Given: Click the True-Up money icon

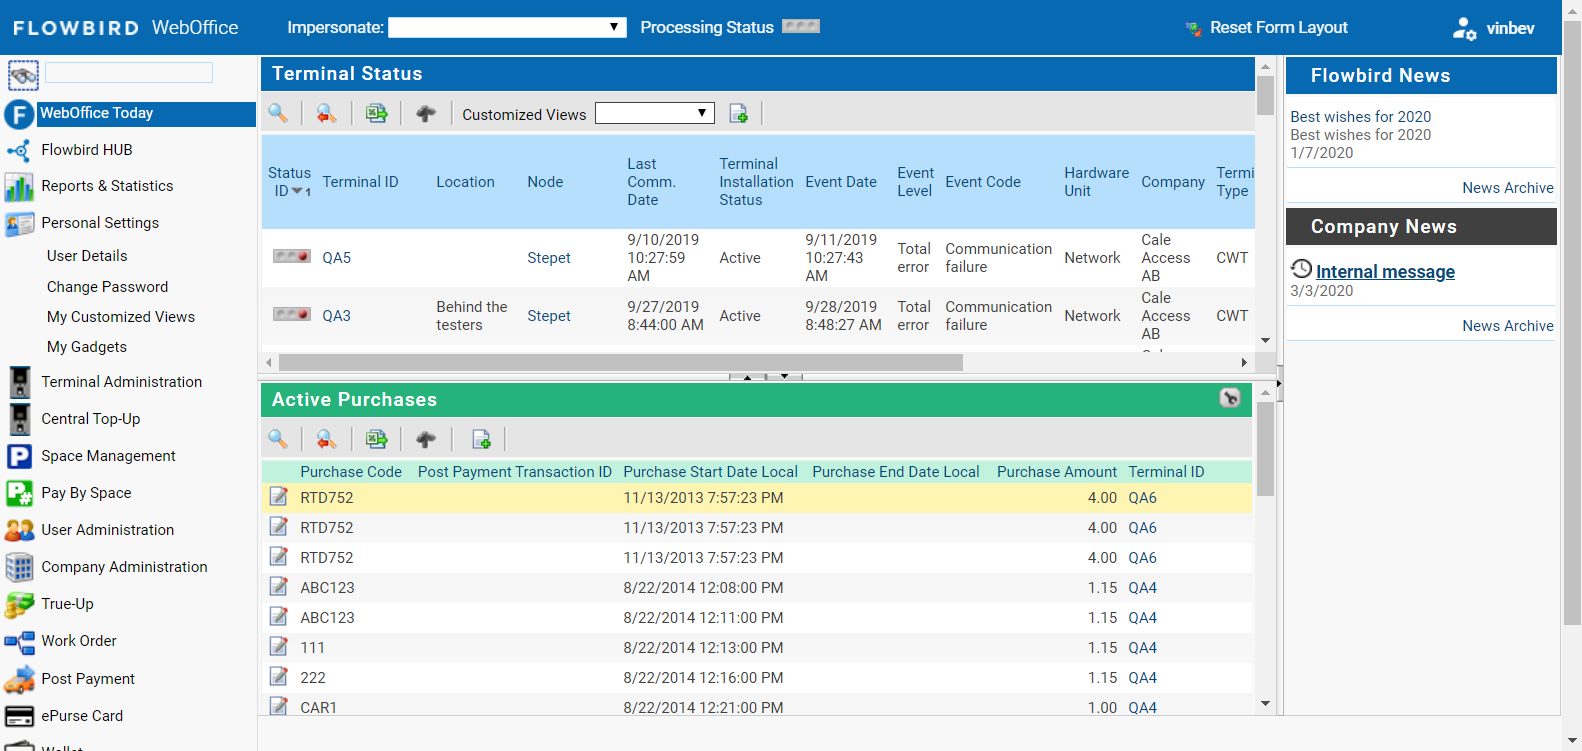Looking at the screenshot, I should 19,604.
